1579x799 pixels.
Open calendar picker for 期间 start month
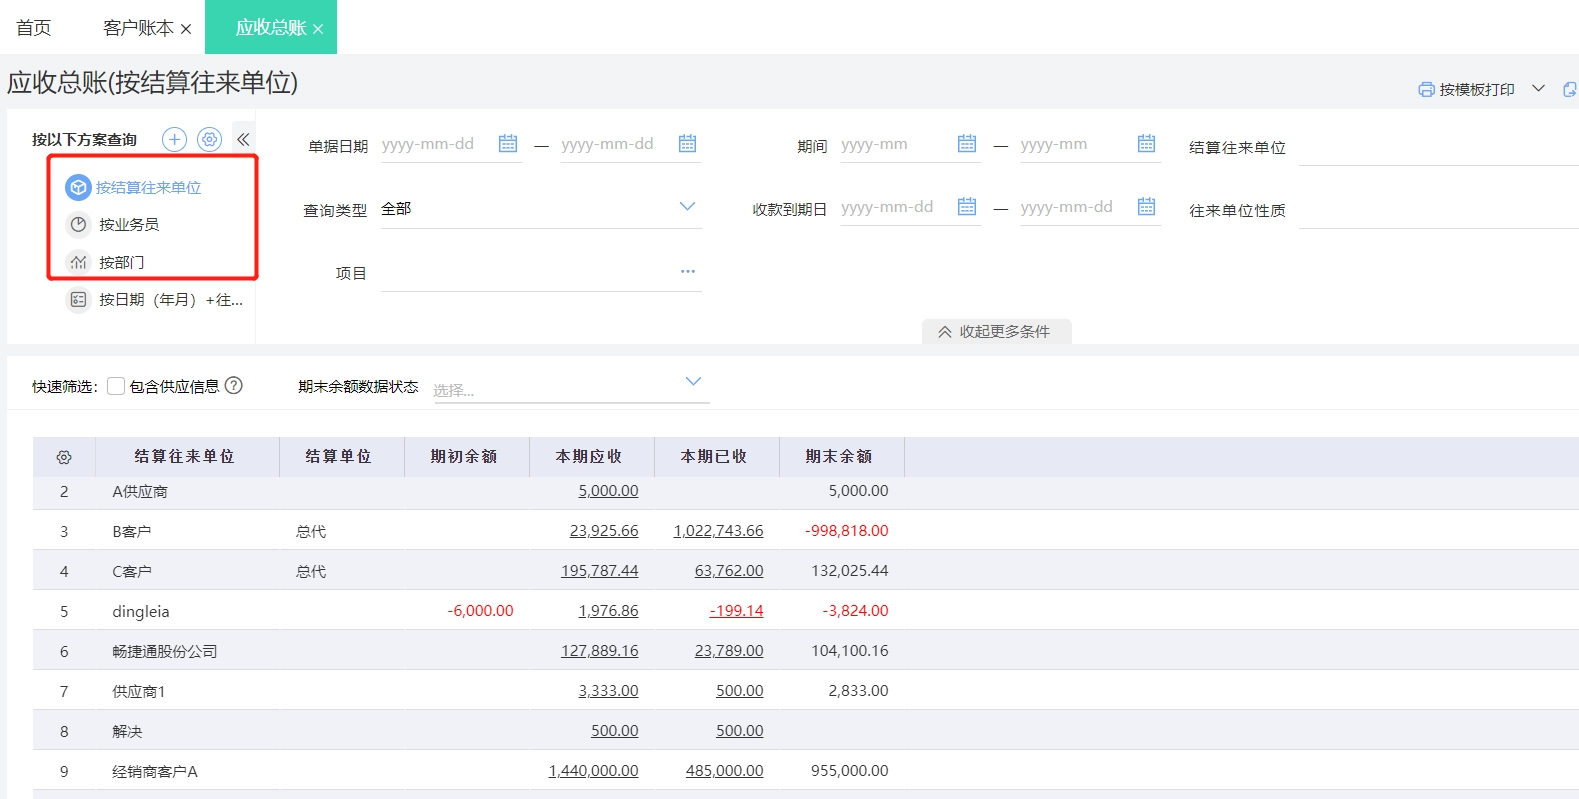[966, 144]
